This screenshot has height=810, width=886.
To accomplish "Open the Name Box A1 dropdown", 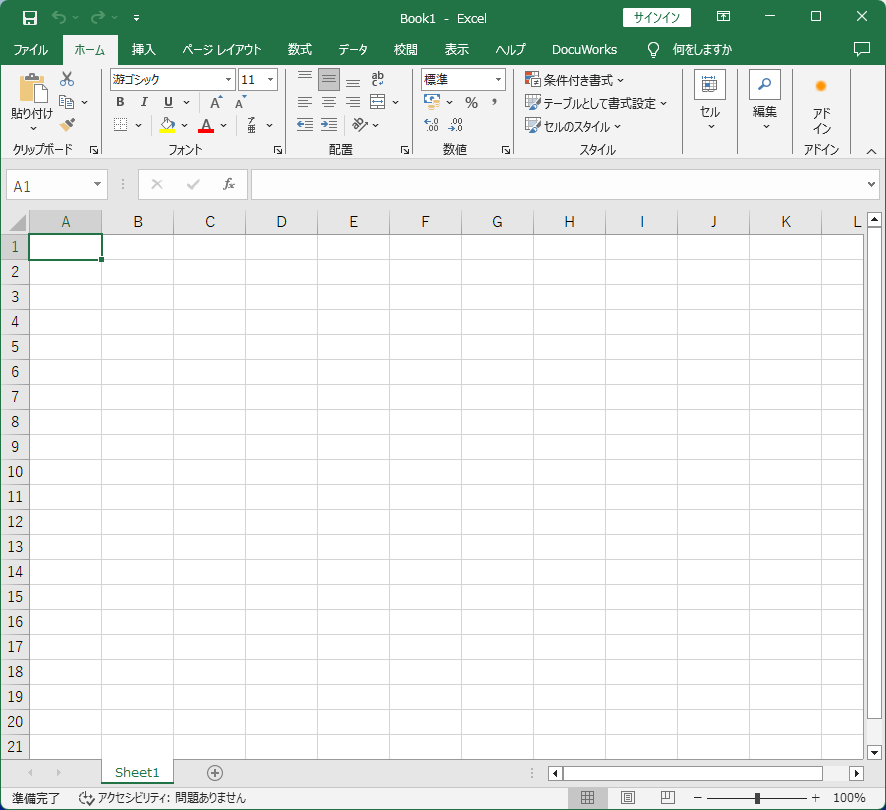I will (97, 185).
